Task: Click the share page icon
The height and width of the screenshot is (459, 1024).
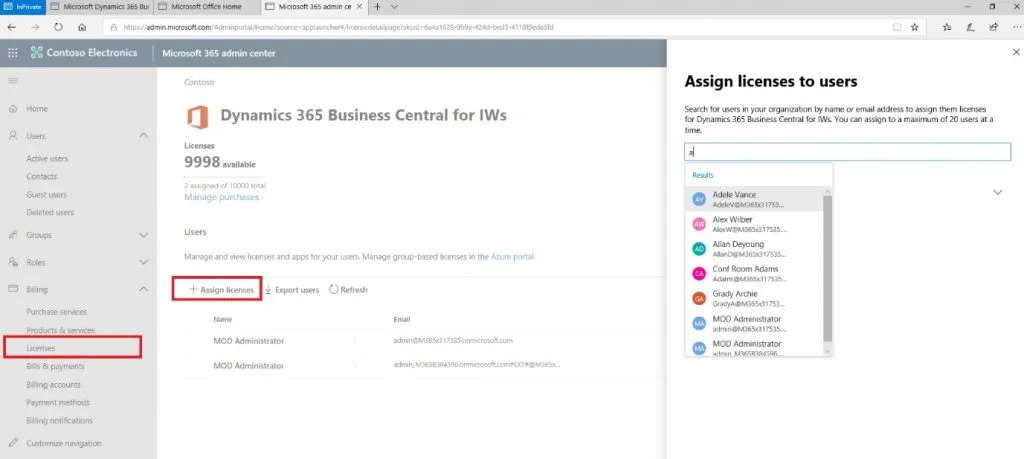Action: [993, 27]
